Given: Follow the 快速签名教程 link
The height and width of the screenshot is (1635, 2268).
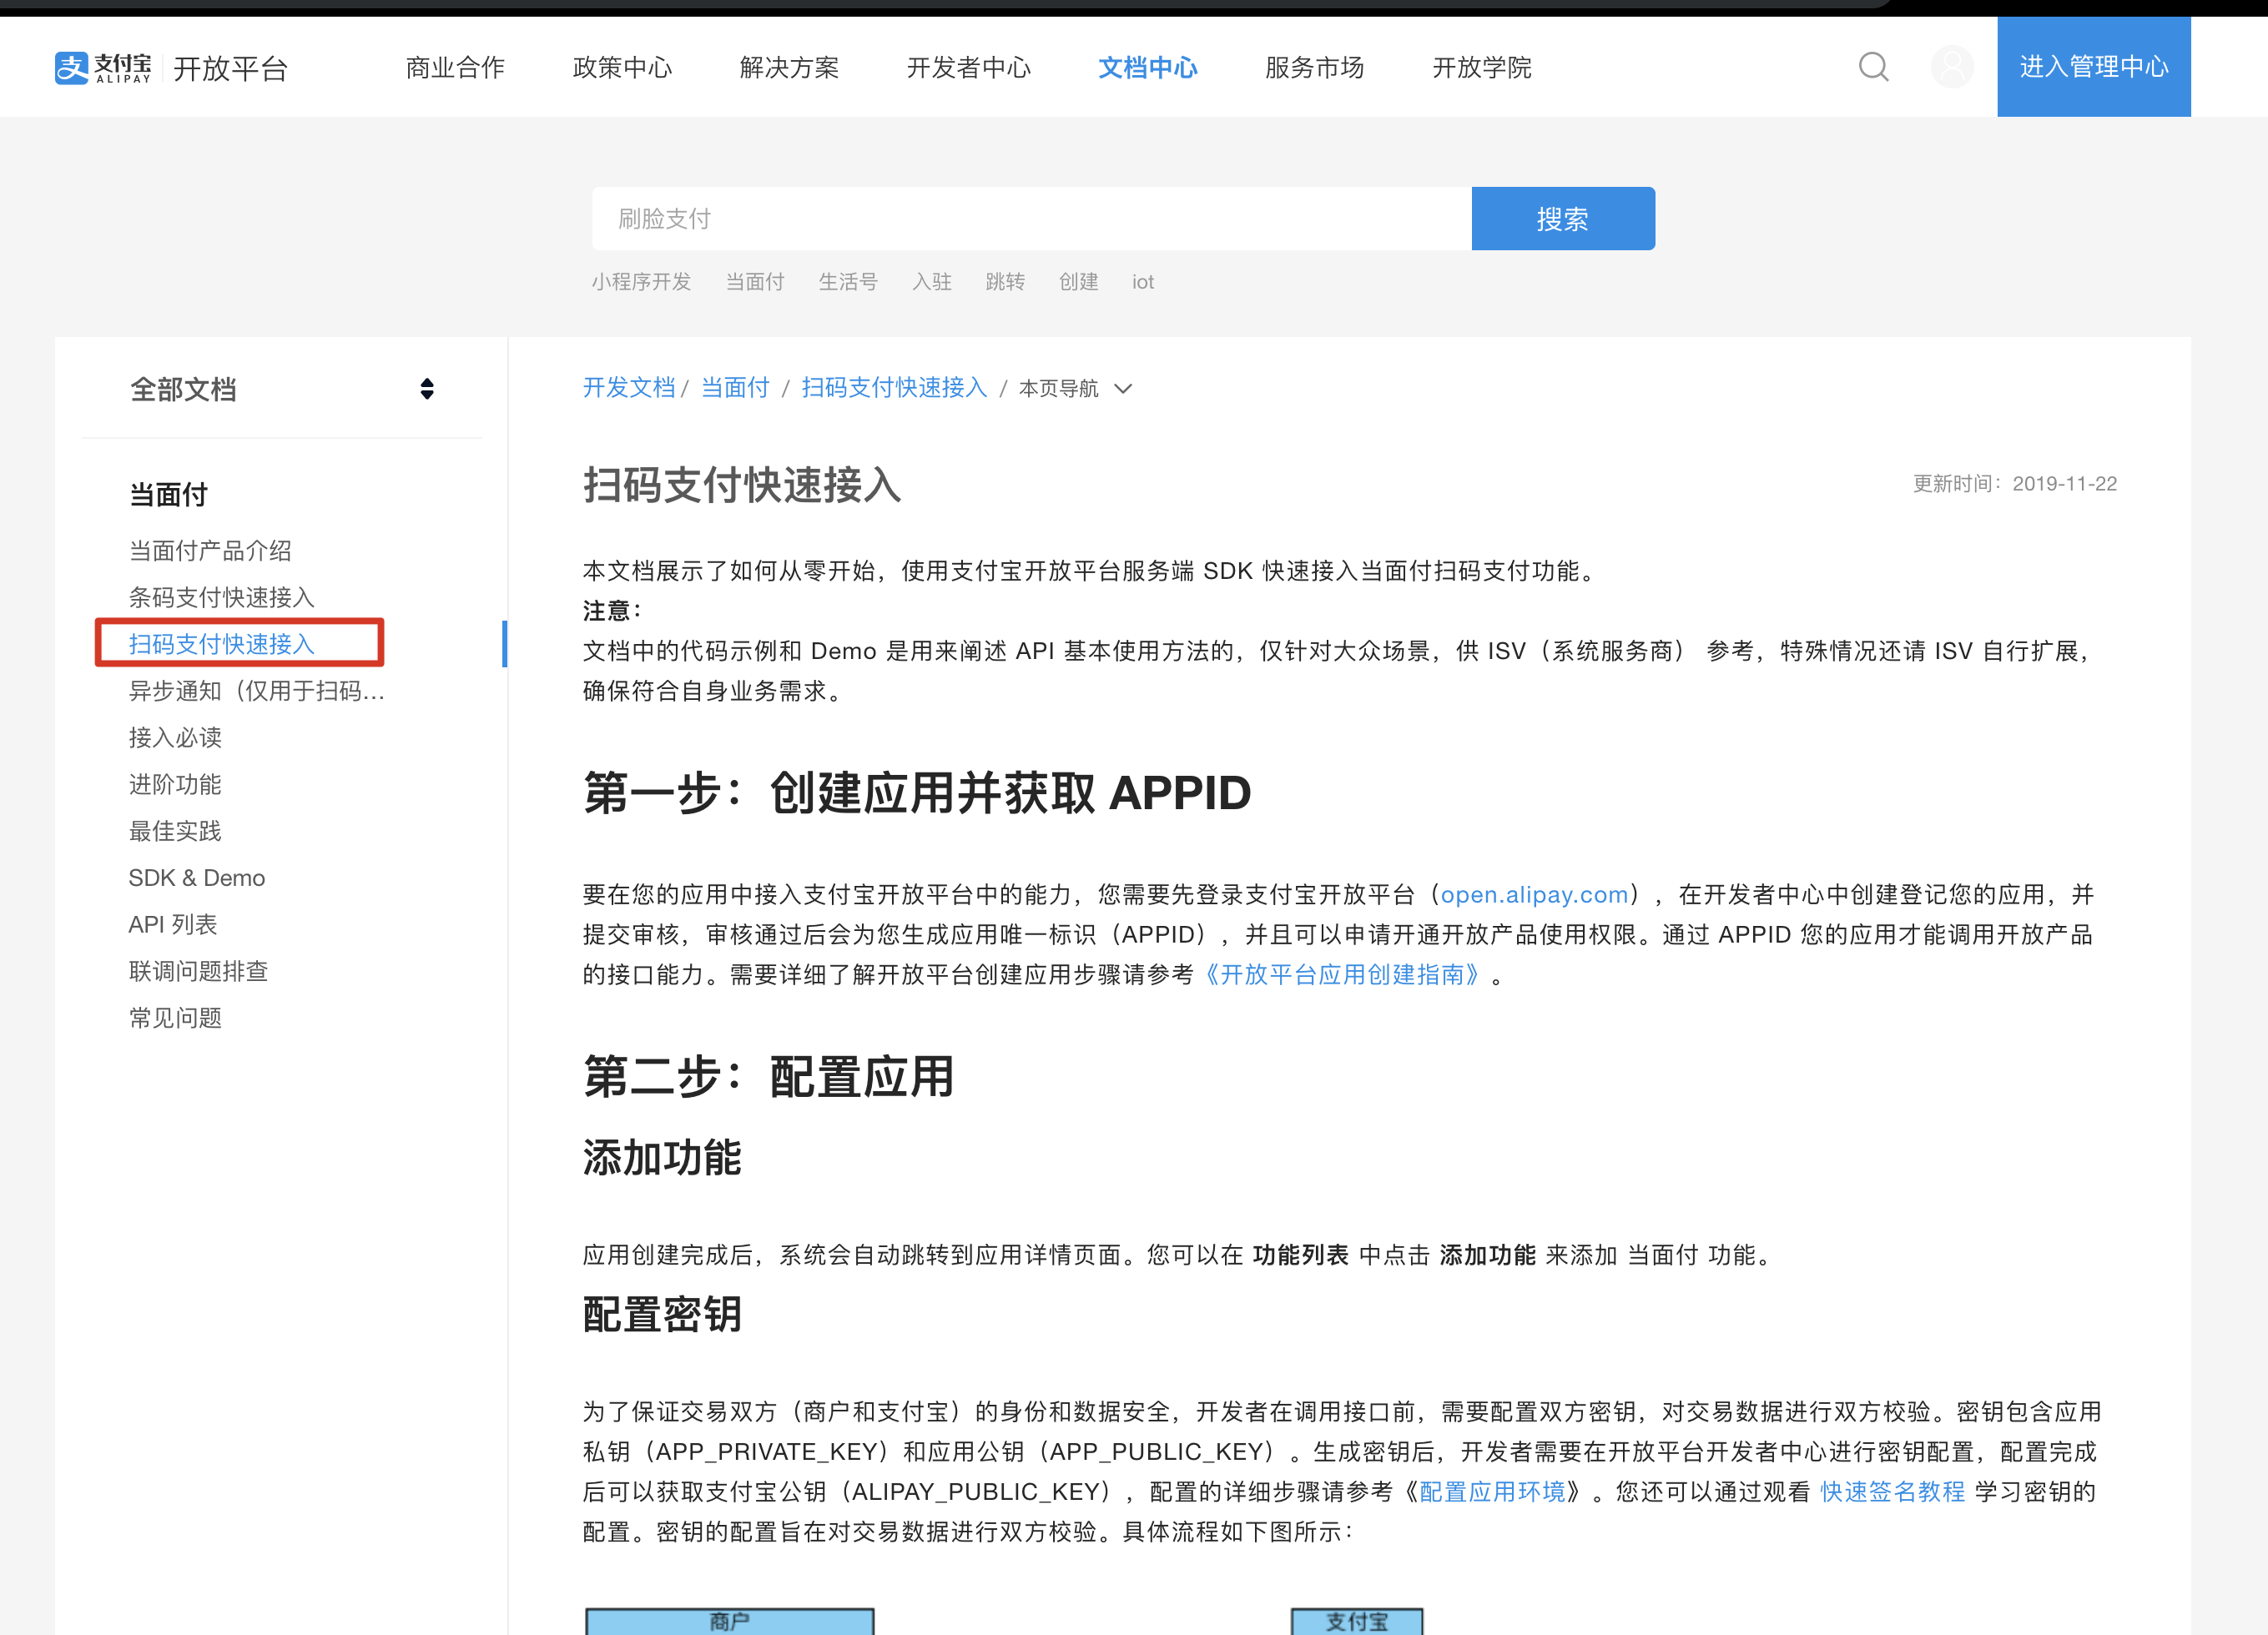Looking at the screenshot, I should pyautogui.click(x=1892, y=1491).
